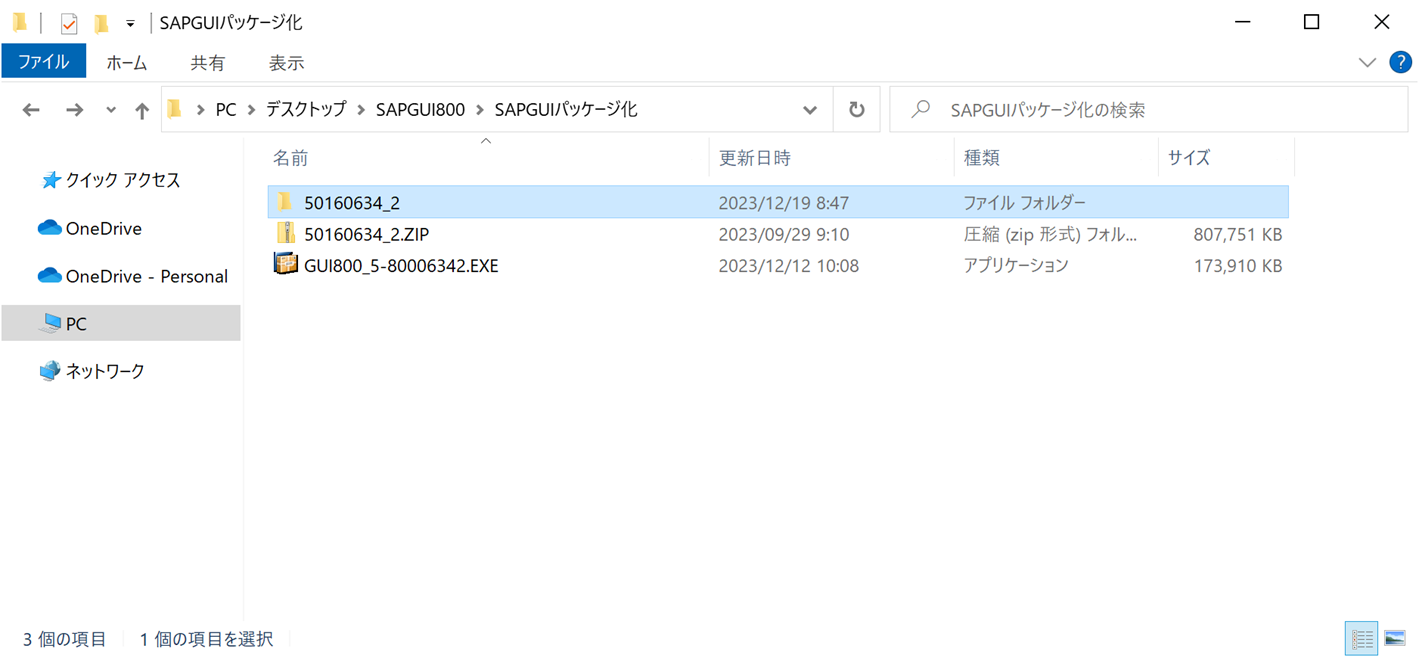Click the 50160634_2.ZIP file name
Screen dimensions: 1419x657
tap(367, 234)
